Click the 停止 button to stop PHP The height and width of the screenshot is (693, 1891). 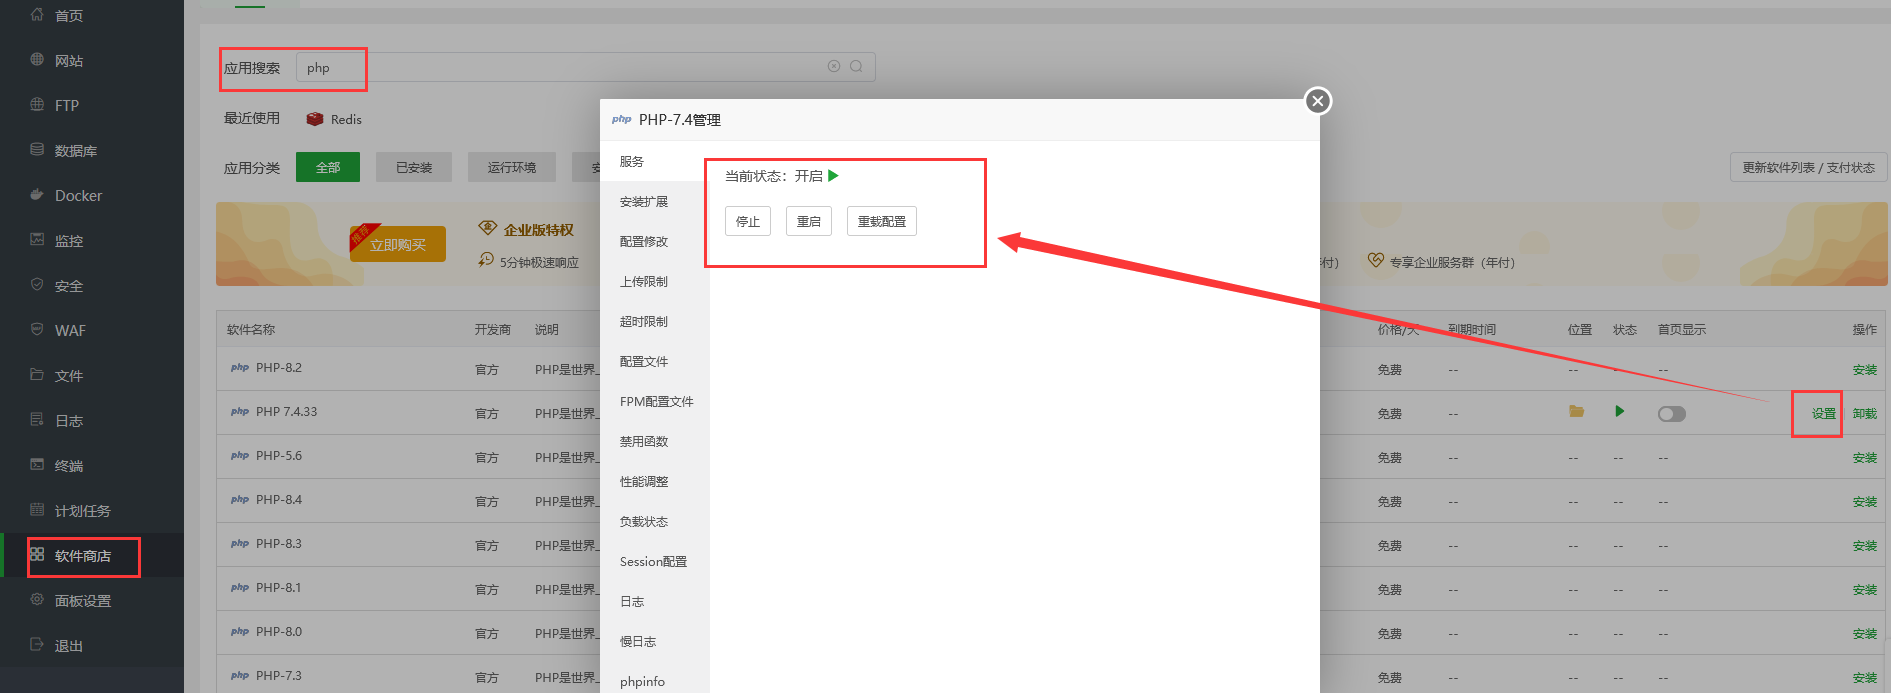748,222
